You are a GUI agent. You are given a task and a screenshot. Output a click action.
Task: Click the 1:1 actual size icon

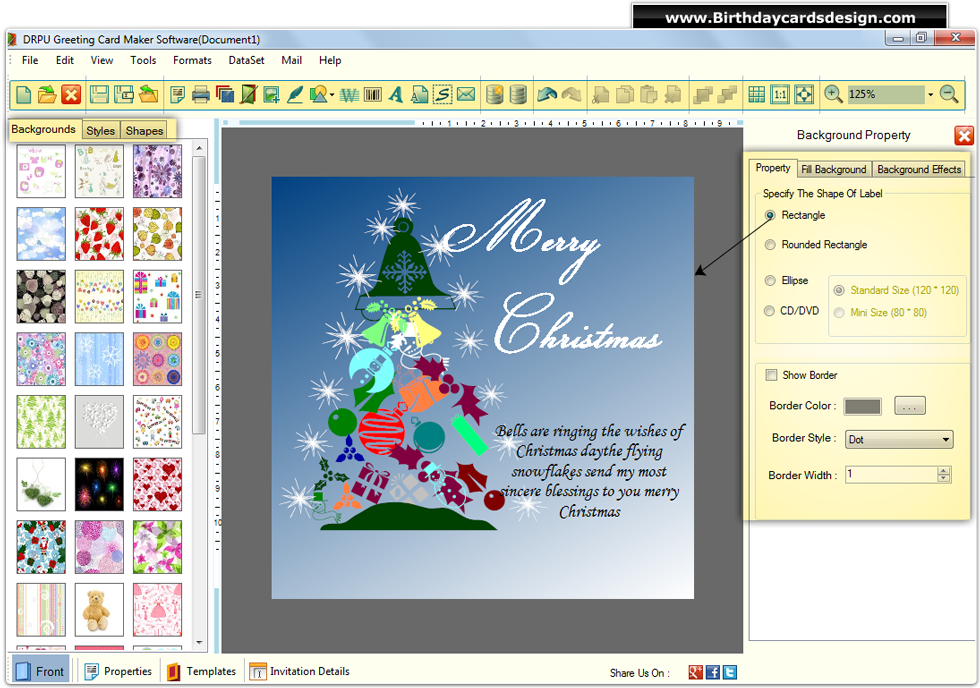click(x=780, y=95)
